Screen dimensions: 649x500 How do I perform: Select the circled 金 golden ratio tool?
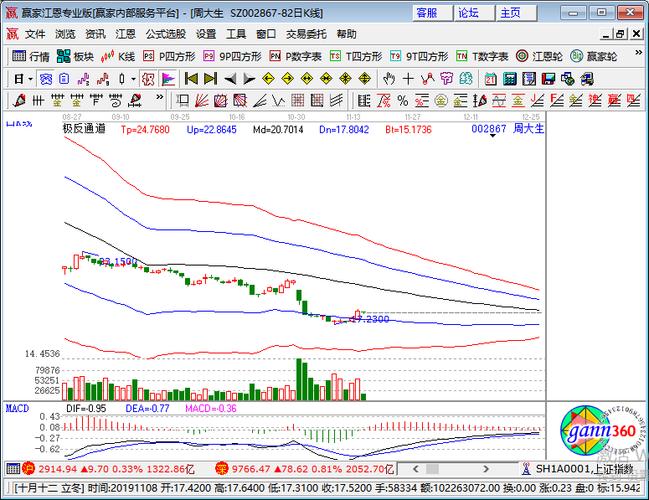coord(441,100)
